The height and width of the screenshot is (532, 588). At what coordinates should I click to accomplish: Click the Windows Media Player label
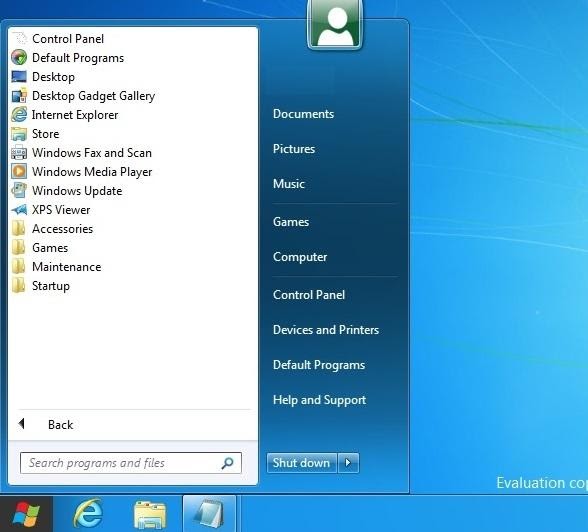click(x=92, y=172)
